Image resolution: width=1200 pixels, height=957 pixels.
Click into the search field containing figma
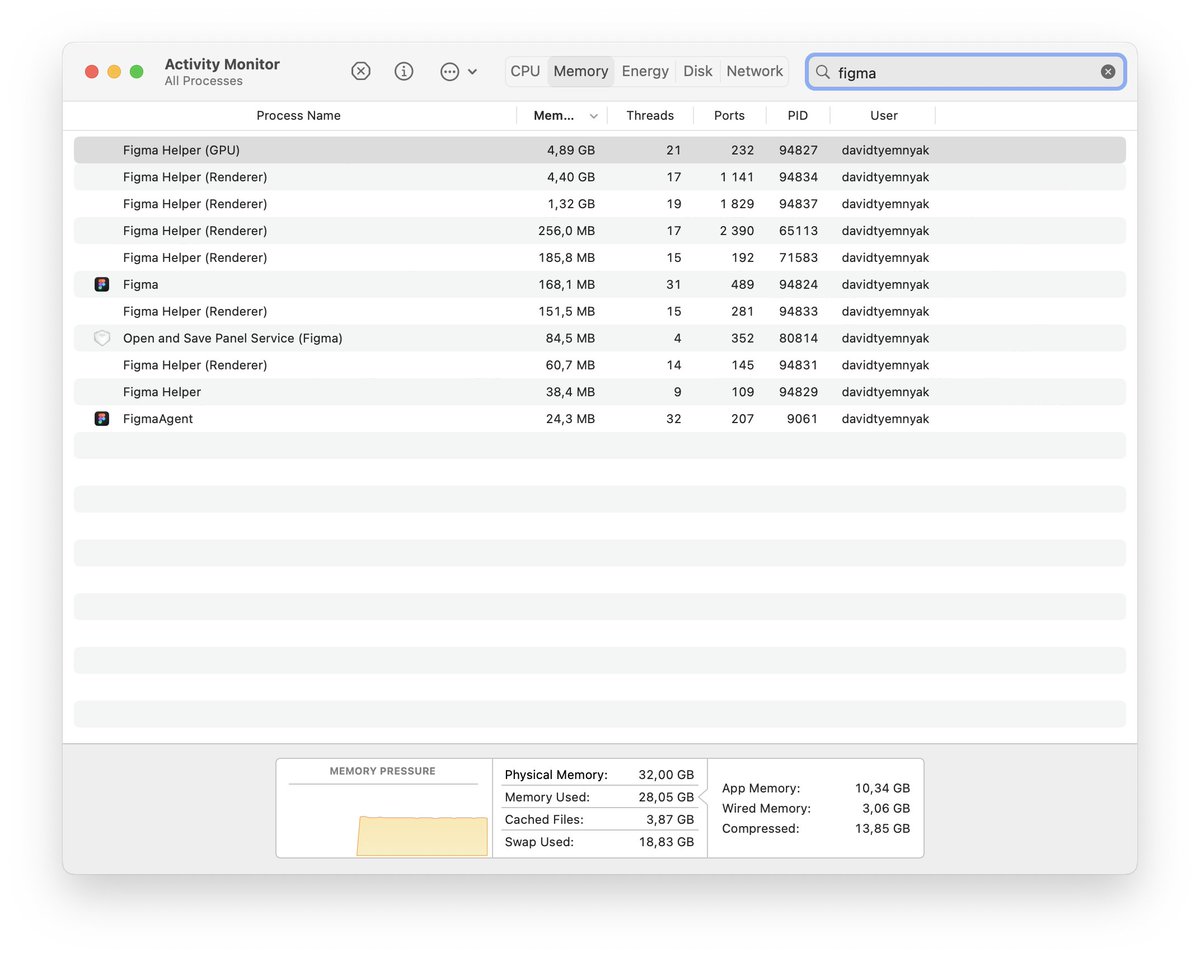[966, 72]
